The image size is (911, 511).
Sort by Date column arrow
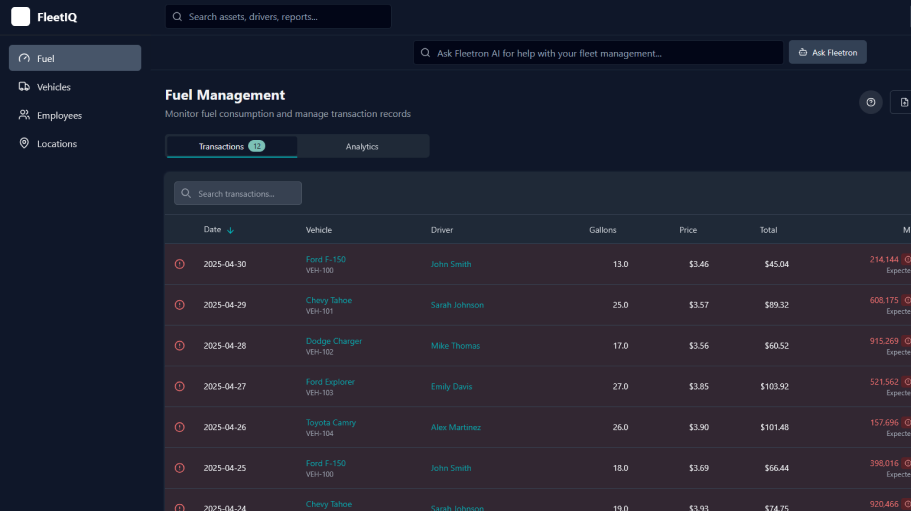pyautogui.click(x=231, y=230)
